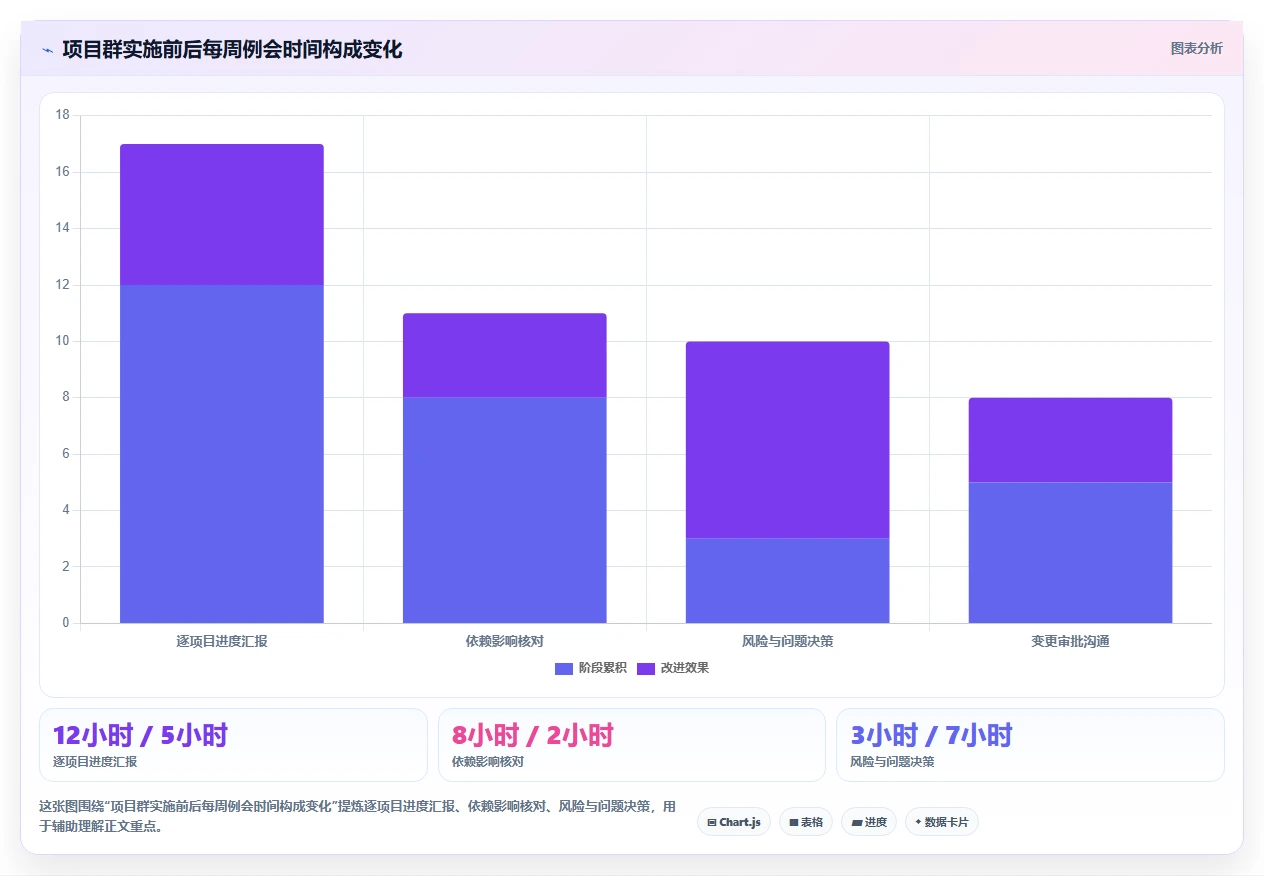The image size is (1264, 876).
Task: Click the blue bar segment for 风险与问题决策
Action: [x=788, y=581]
